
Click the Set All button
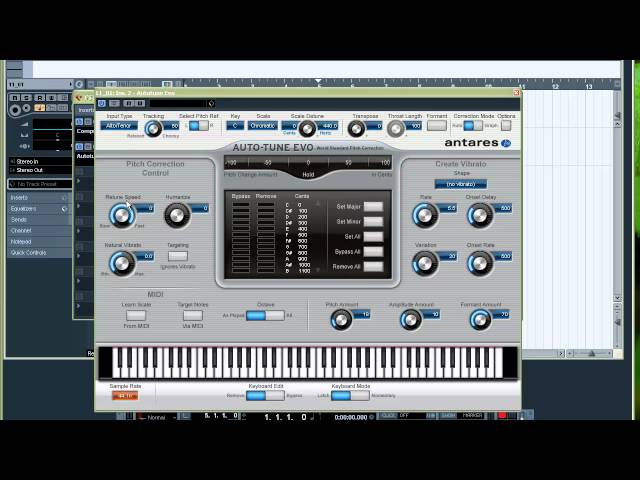[373, 236]
